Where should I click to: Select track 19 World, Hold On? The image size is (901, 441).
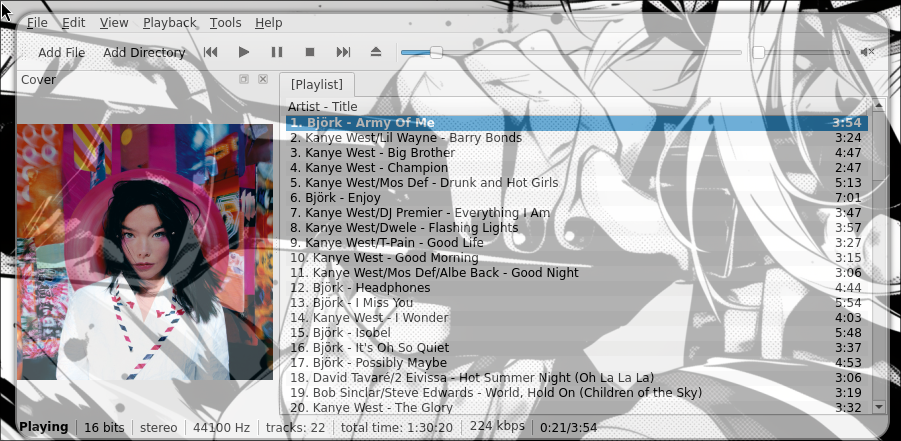tap(577, 393)
